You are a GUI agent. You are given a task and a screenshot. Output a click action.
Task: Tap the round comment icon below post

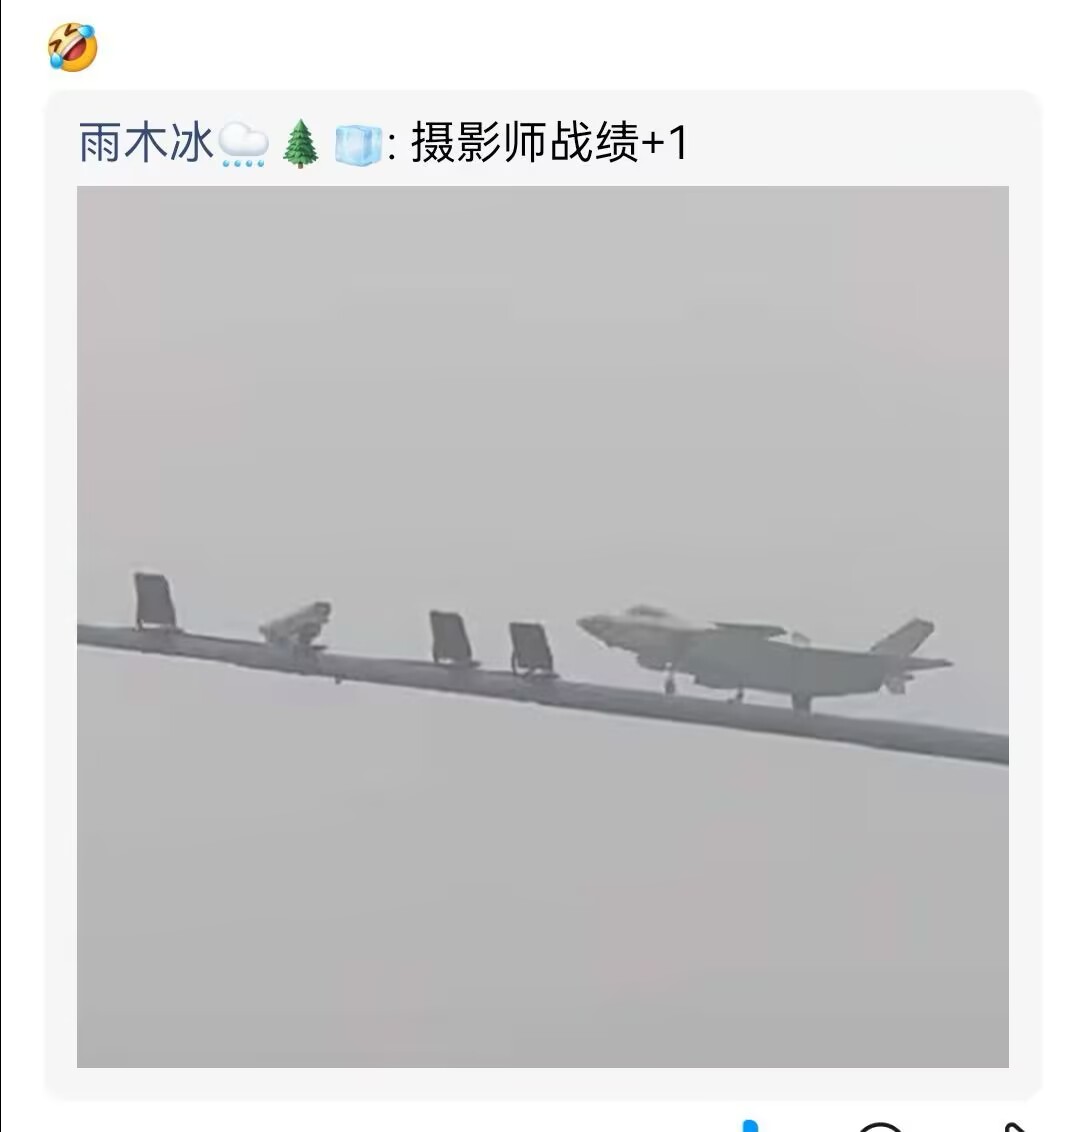pos(880,1127)
